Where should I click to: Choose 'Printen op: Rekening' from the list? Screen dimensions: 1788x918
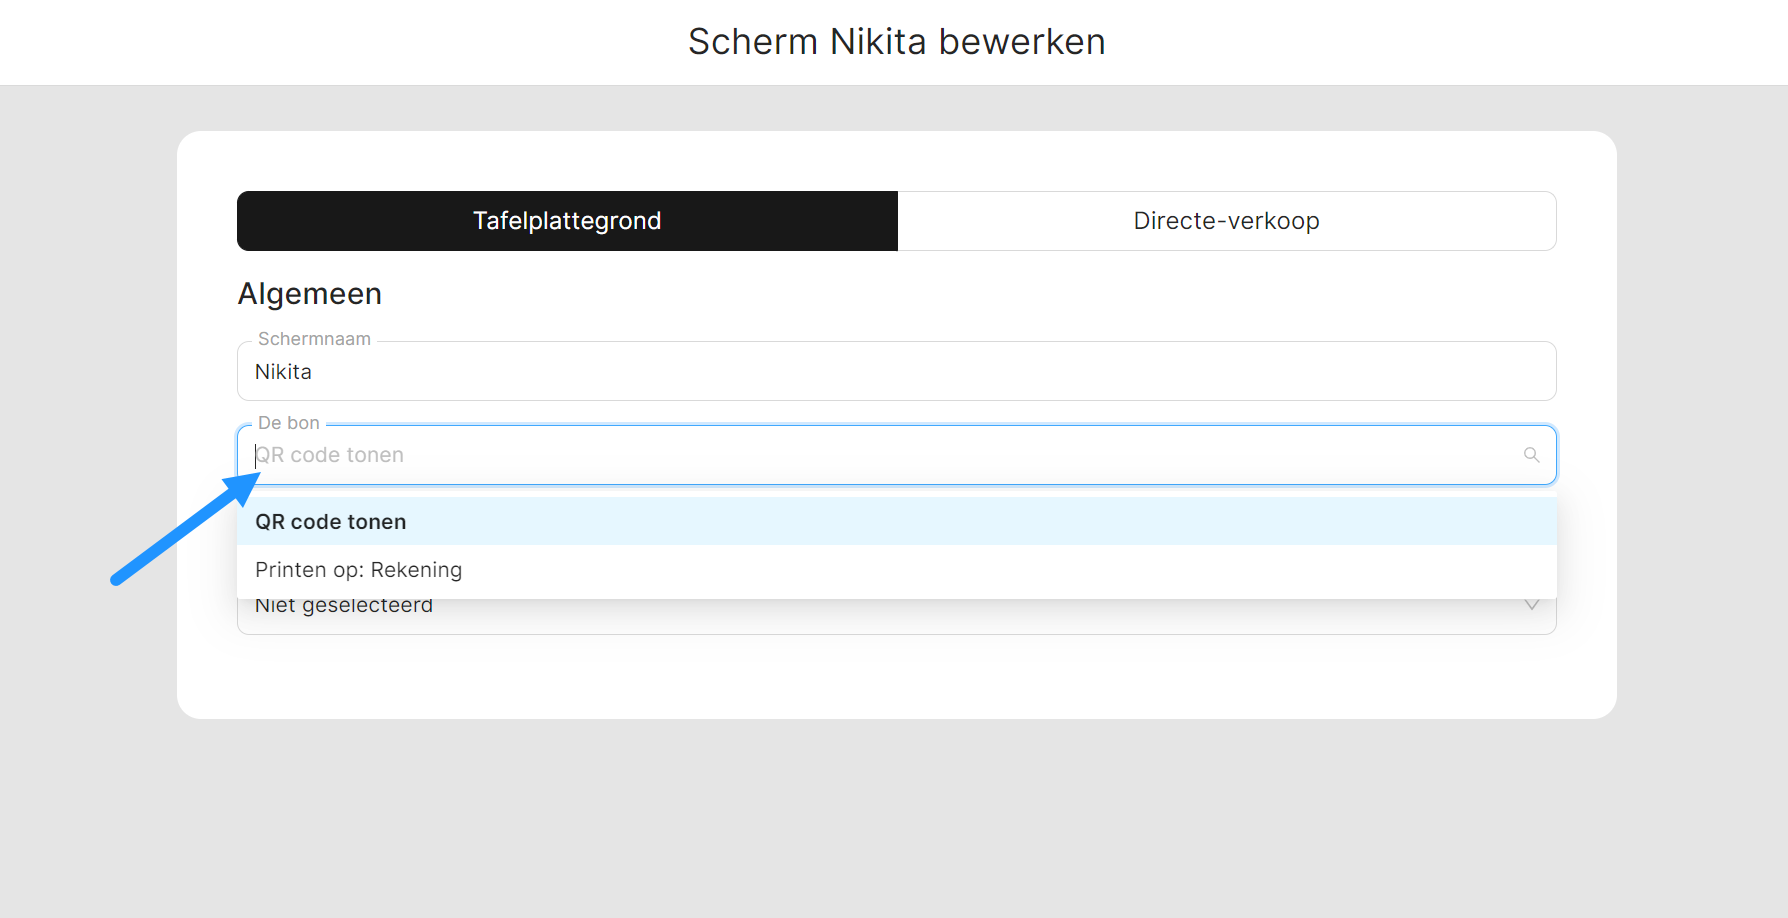point(359,570)
